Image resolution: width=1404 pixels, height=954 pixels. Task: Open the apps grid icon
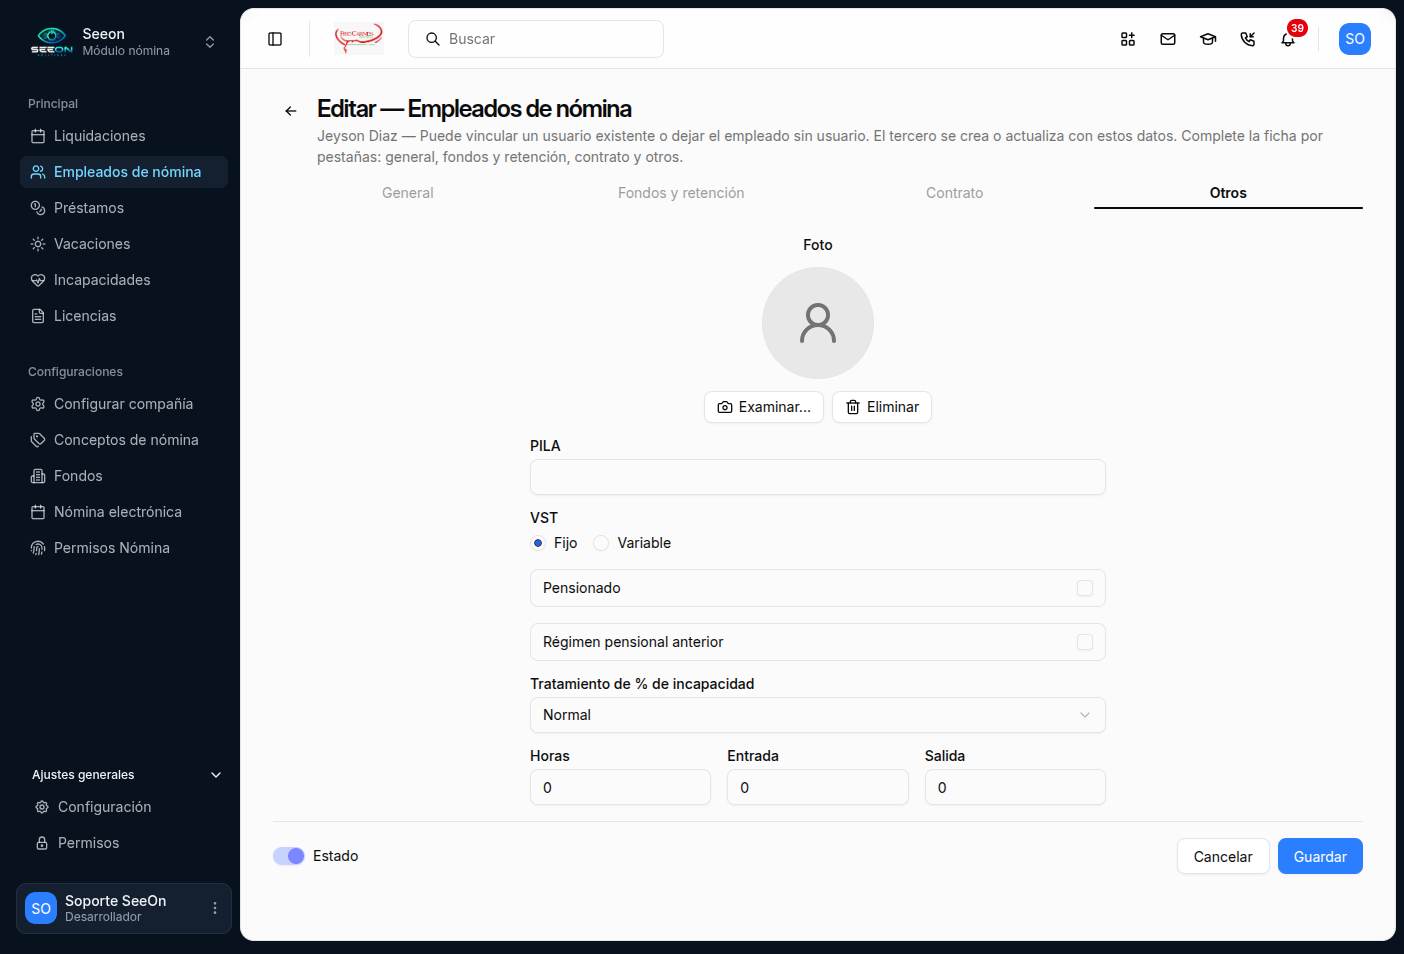tap(1128, 39)
